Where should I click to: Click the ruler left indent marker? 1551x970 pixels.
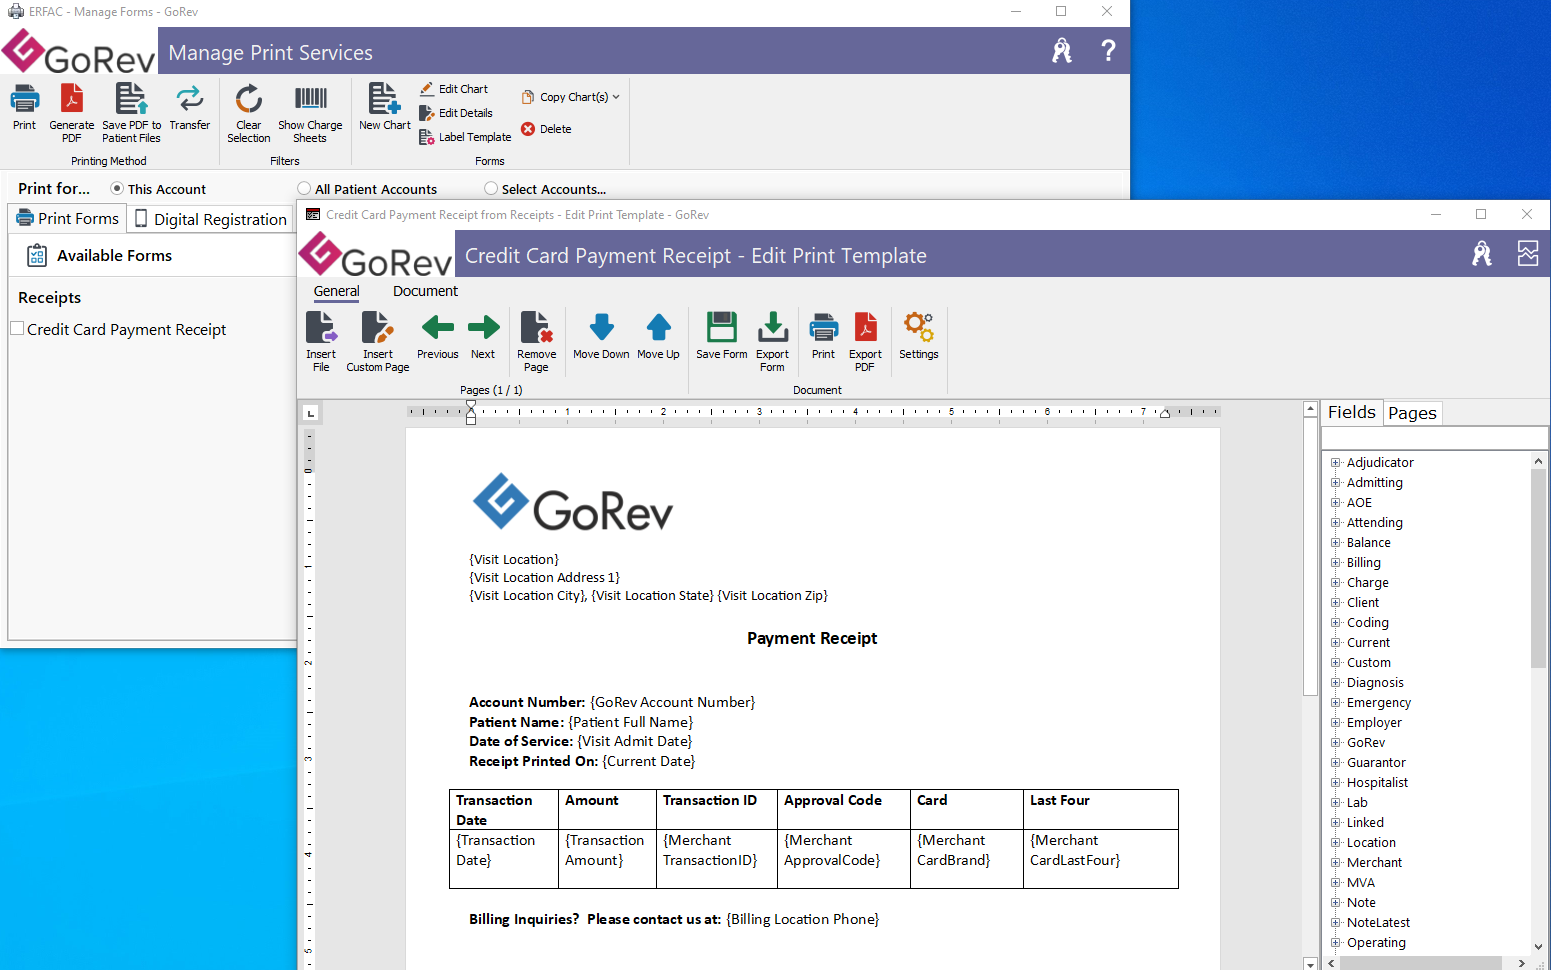[x=471, y=412]
